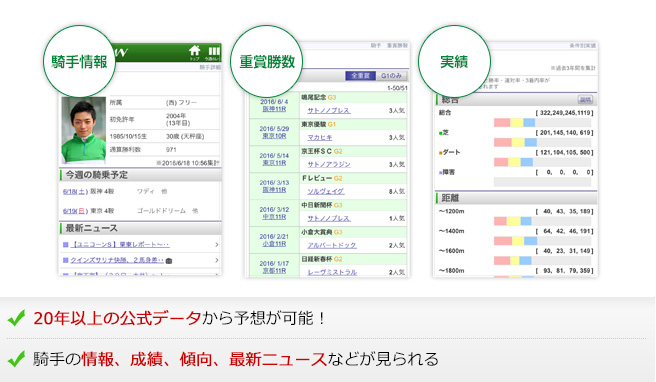Click the 30歳 (天秤座) age value

point(185,136)
